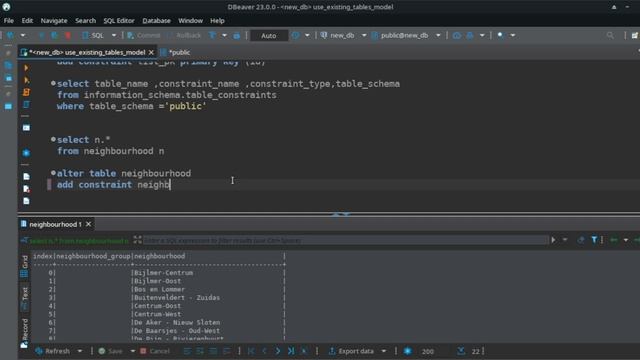Click the neighbourhood_group column header
The image size is (640, 360).
[93, 256]
